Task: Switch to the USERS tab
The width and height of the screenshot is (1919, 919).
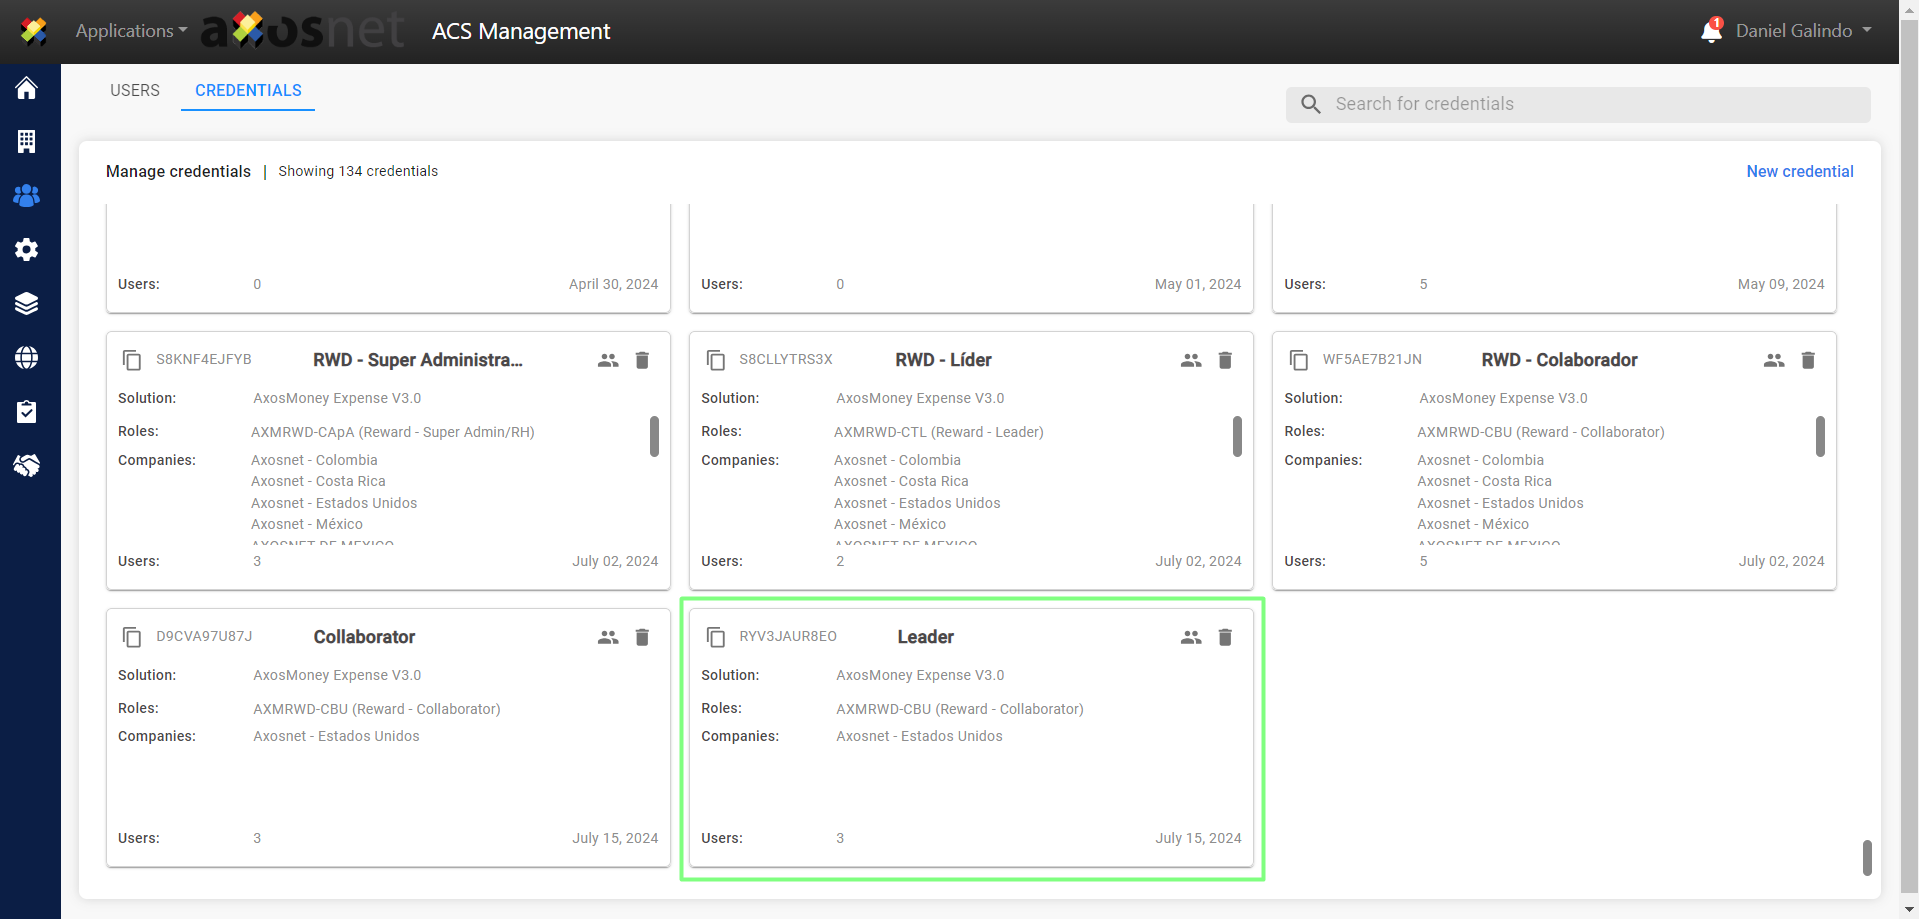Action: pyautogui.click(x=135, y=90)
